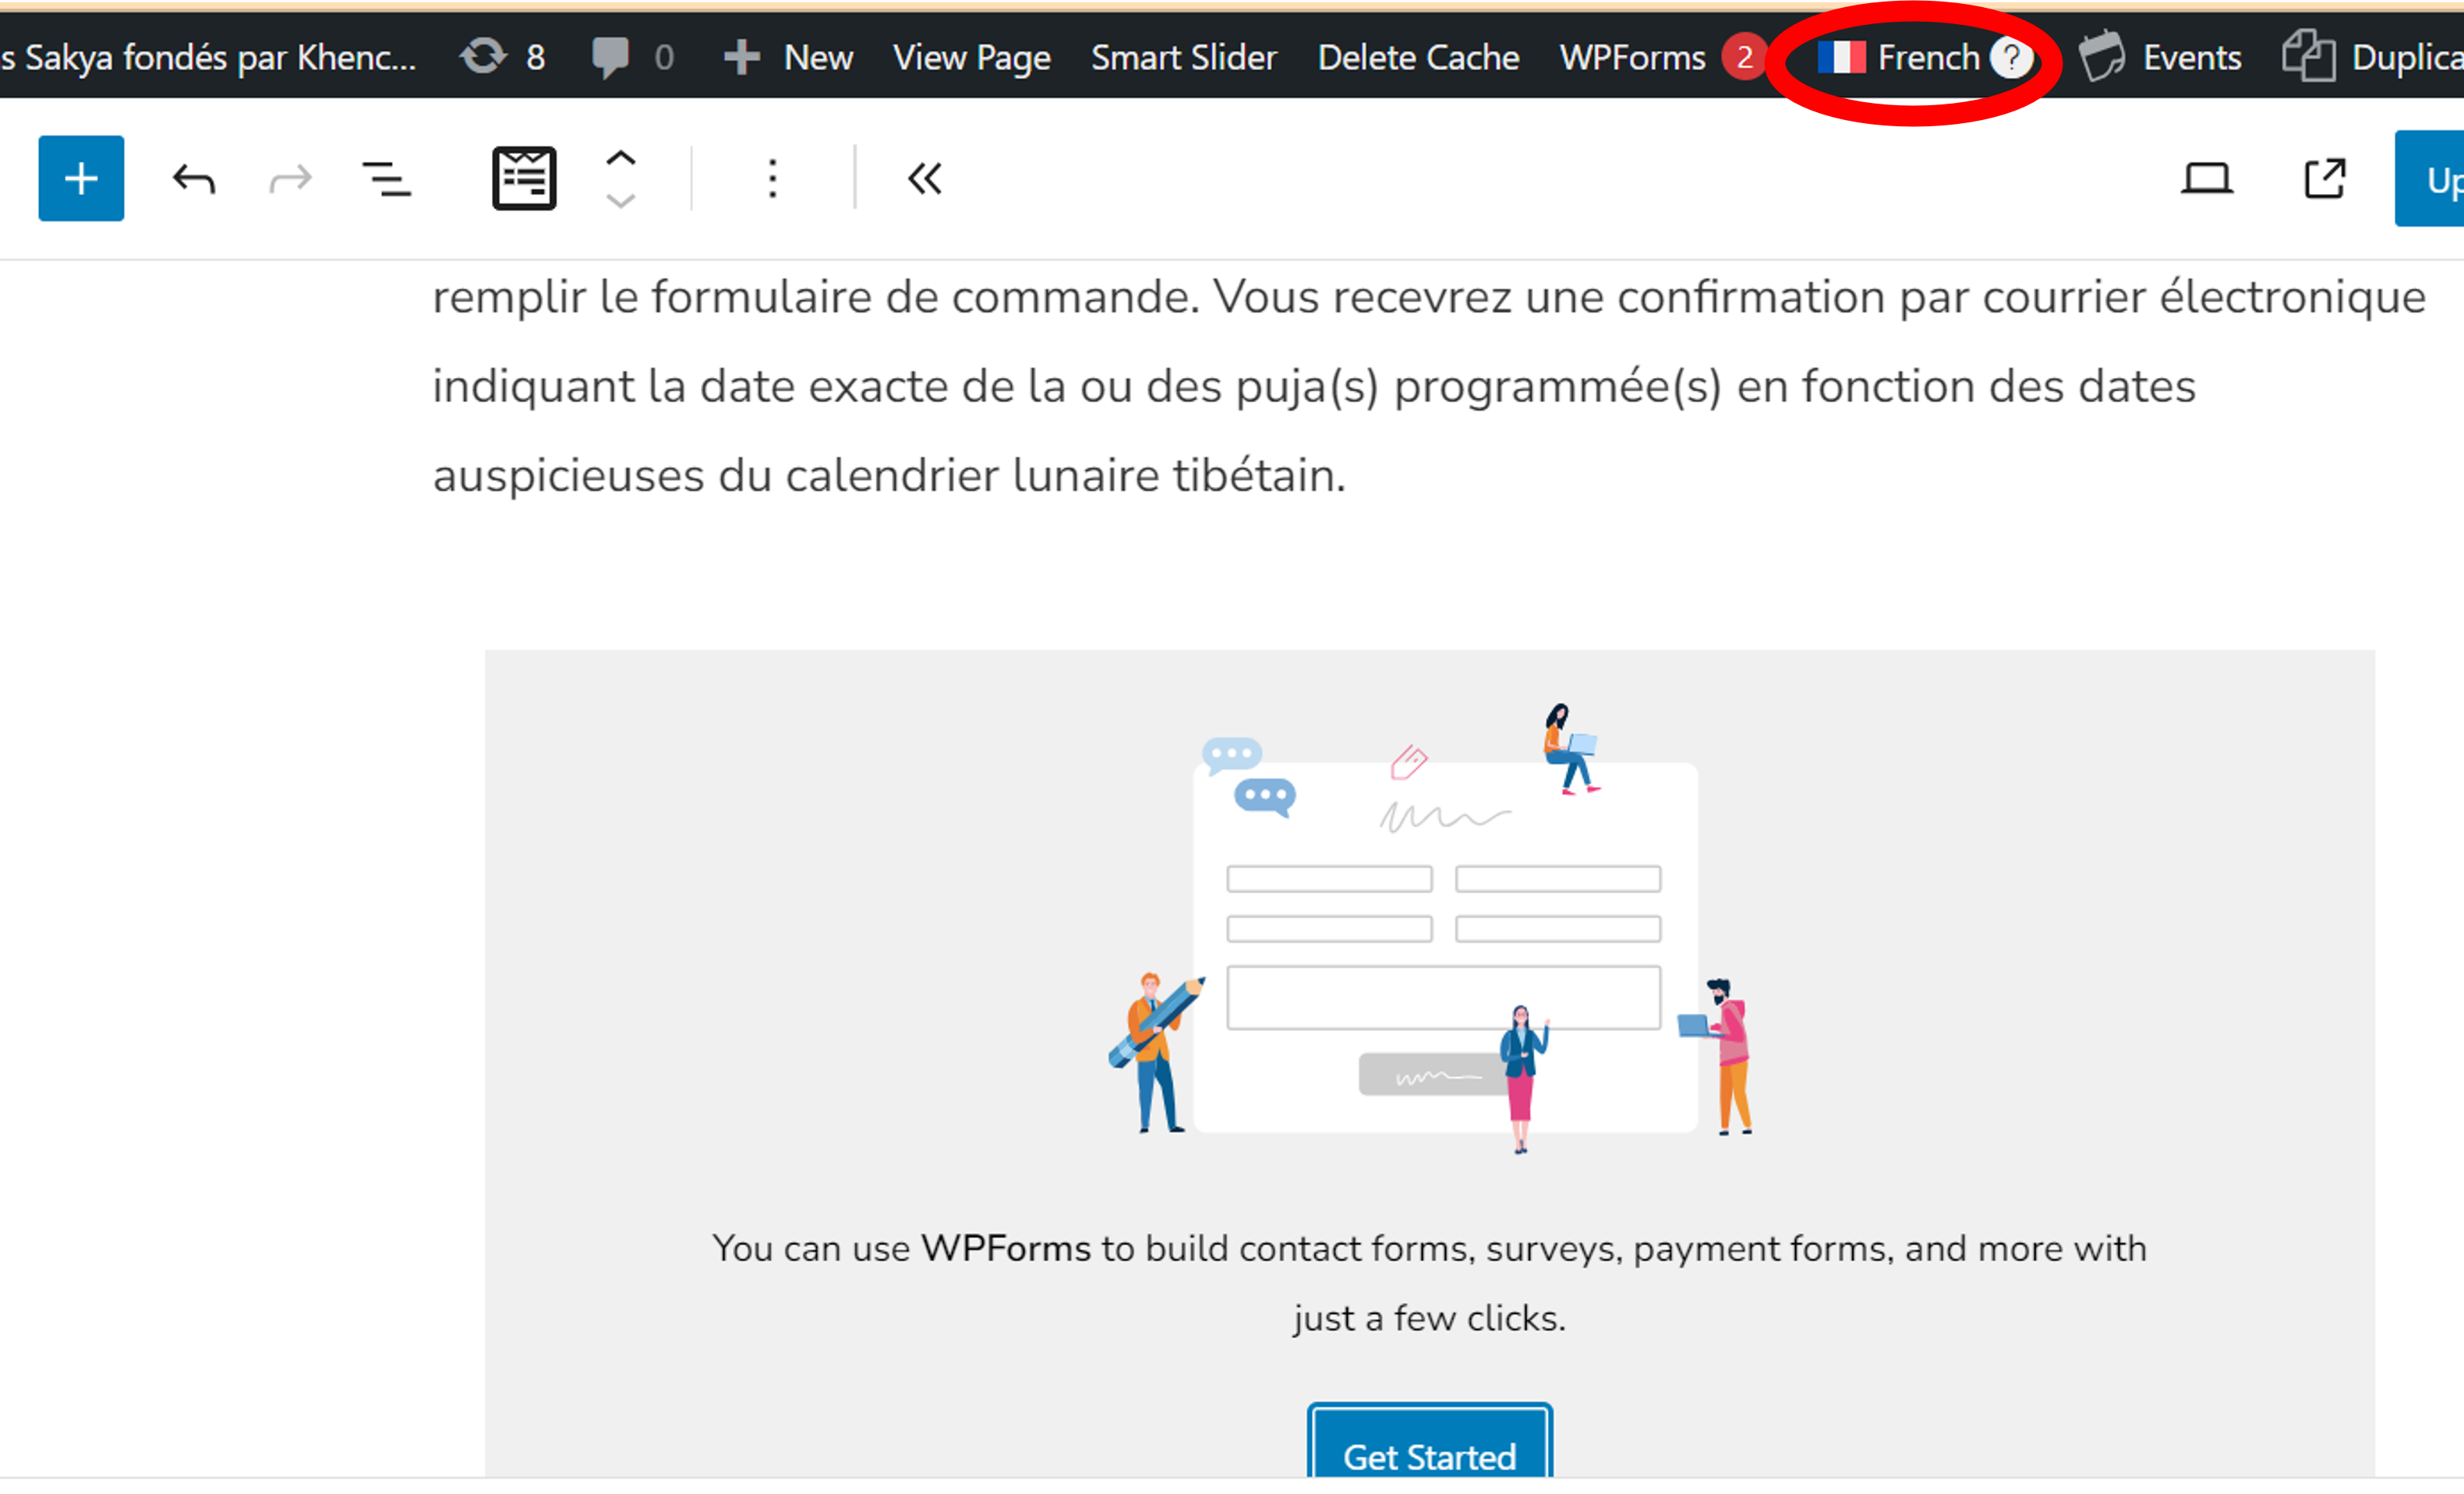
Task: Move the selected block down
Action: coord(621,201)
